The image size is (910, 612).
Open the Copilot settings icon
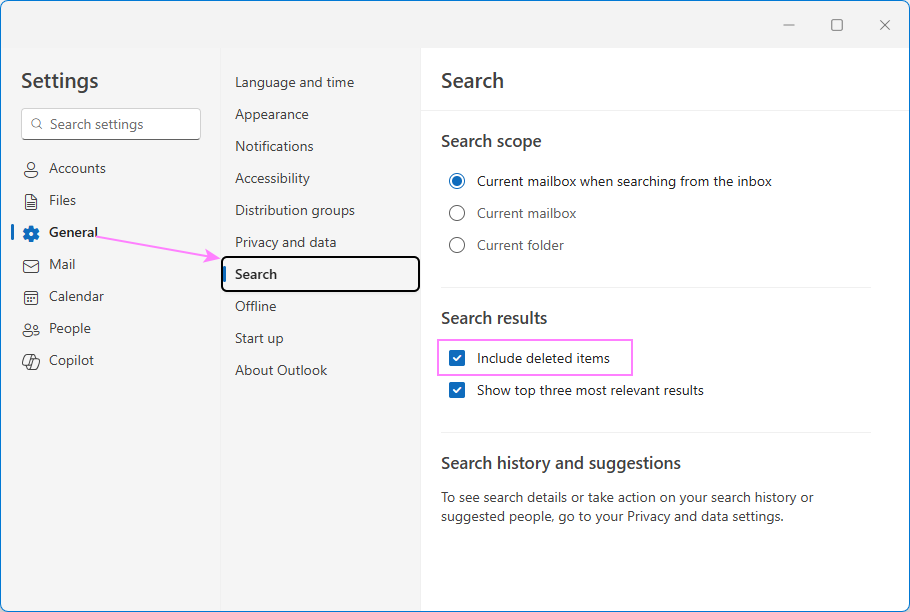31,360
